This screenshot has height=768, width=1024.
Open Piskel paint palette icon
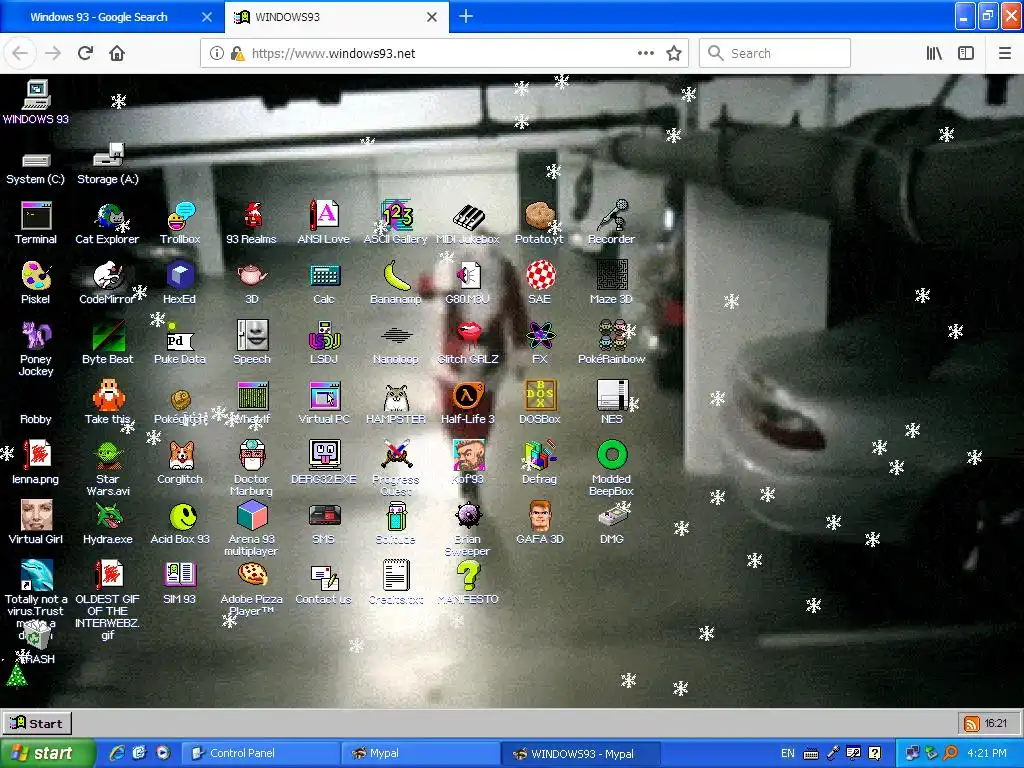coord(36,283)
